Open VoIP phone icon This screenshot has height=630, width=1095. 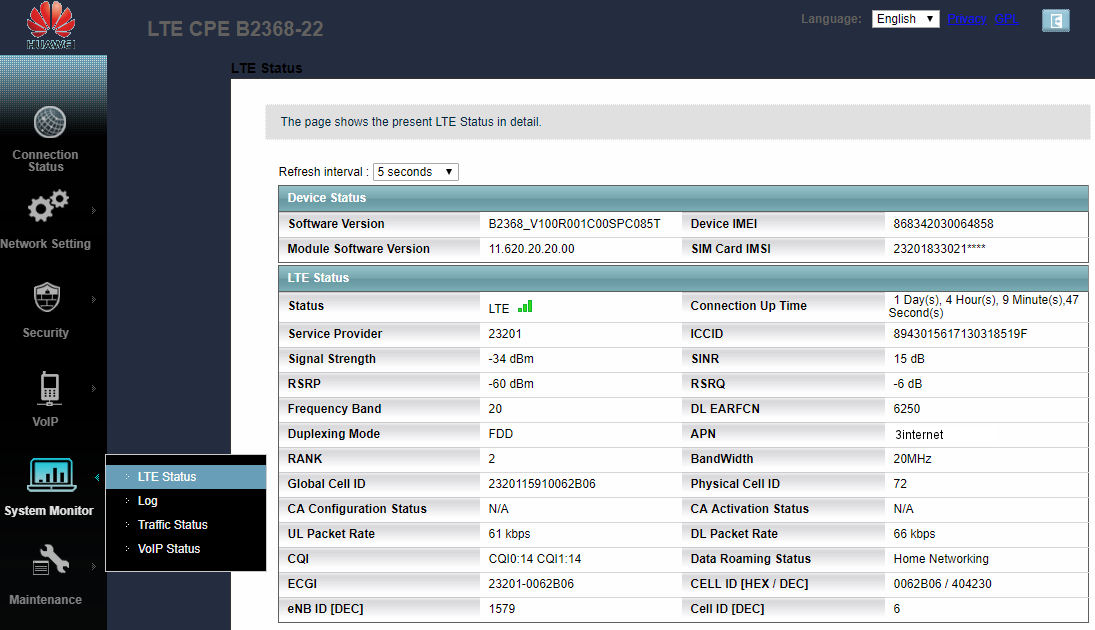(49, 388)
